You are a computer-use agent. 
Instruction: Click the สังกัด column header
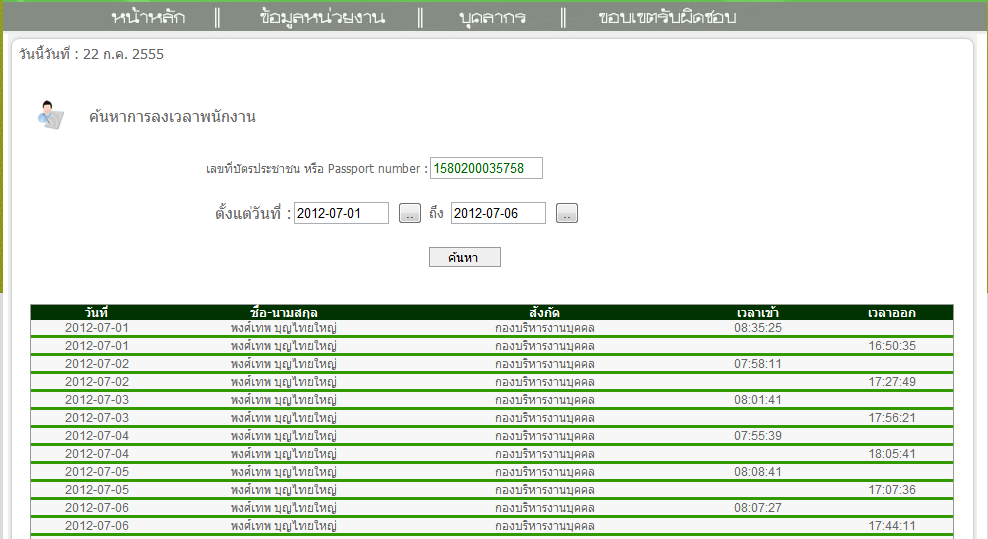[544, 313]
